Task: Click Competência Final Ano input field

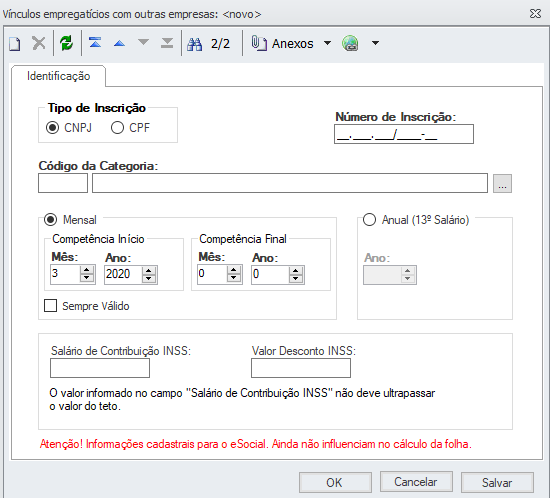Action: (x=270, y=274)
